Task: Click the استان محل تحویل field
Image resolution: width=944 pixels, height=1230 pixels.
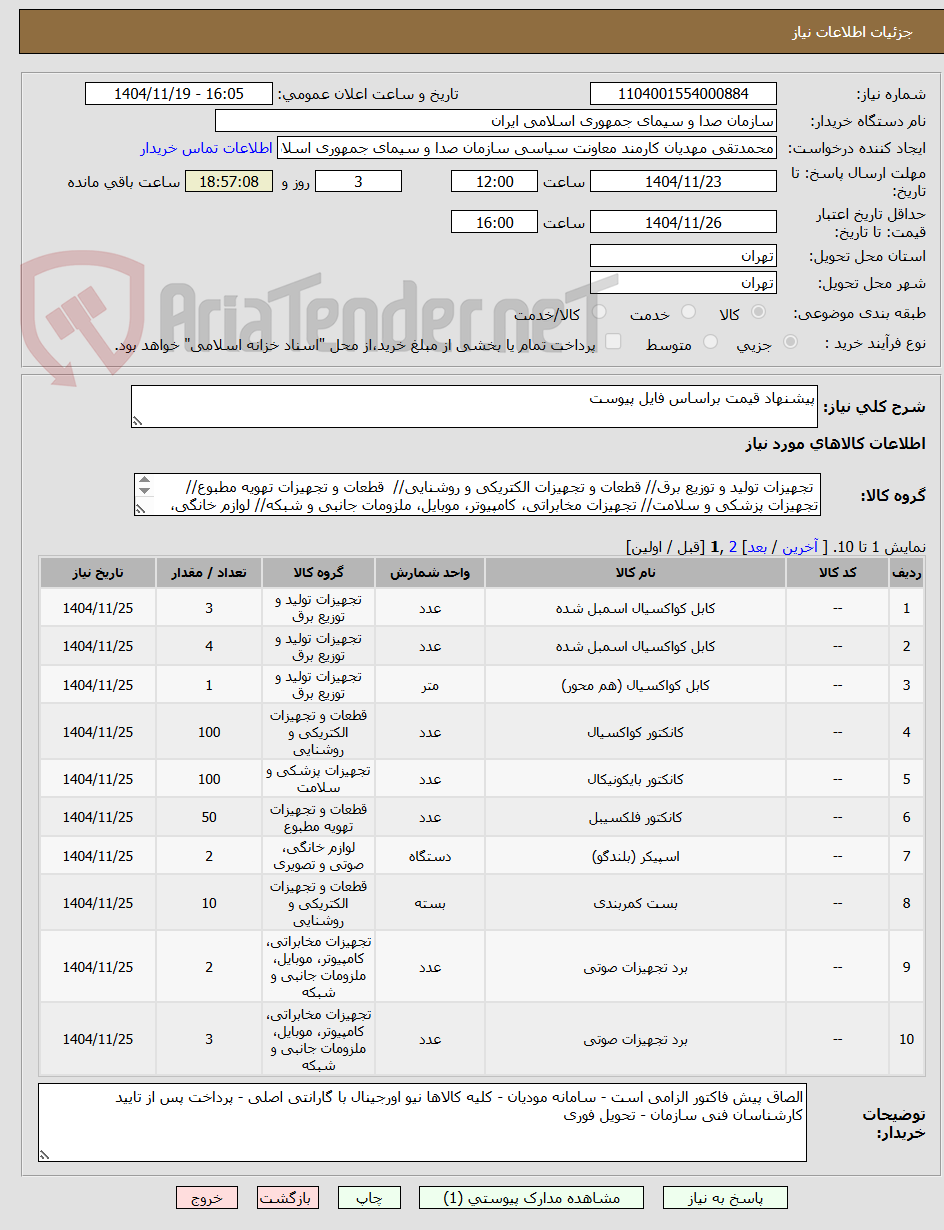Action: coord(683,256)
